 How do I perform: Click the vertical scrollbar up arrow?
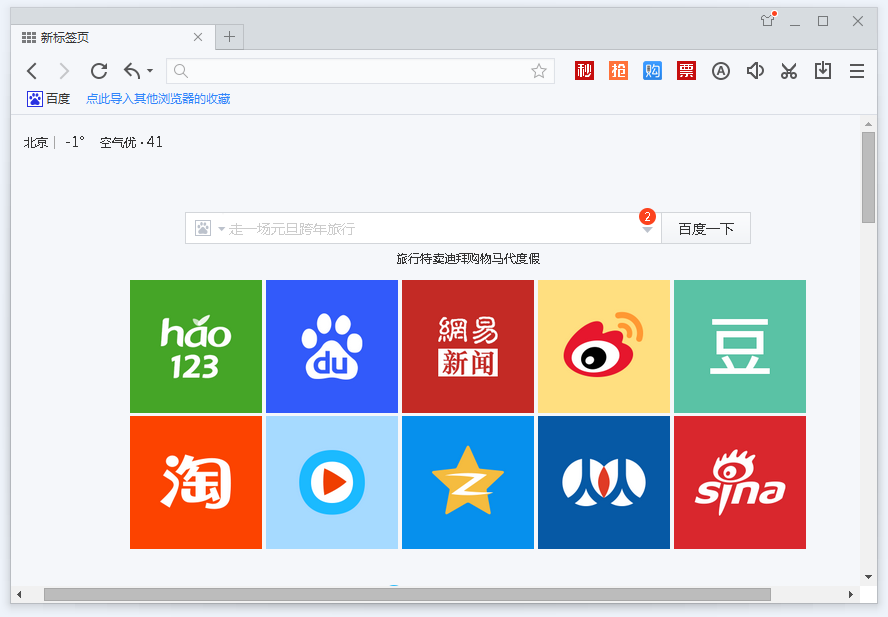click(868, 124)
